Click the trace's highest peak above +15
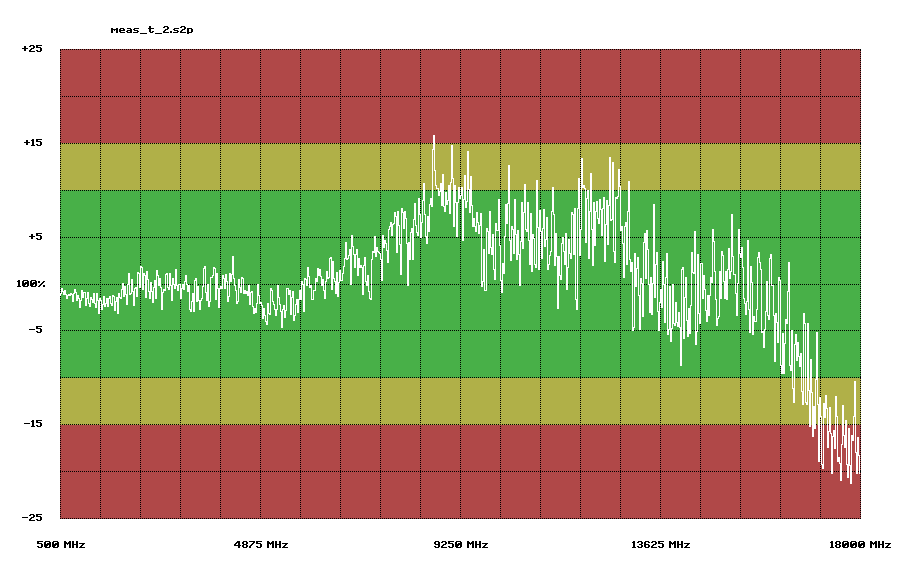 point(434,137)
